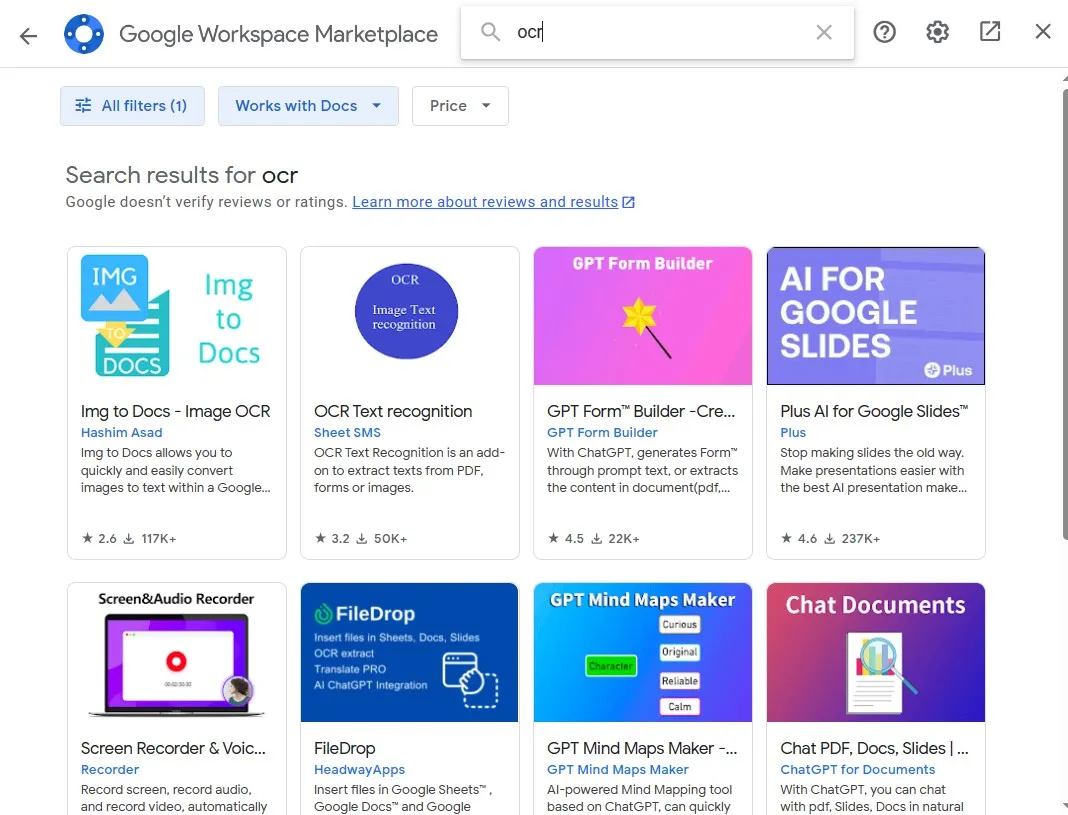1068x815 pixels.
Task: Click Learn more about reviews and results
Action: (x=484, y=202)
